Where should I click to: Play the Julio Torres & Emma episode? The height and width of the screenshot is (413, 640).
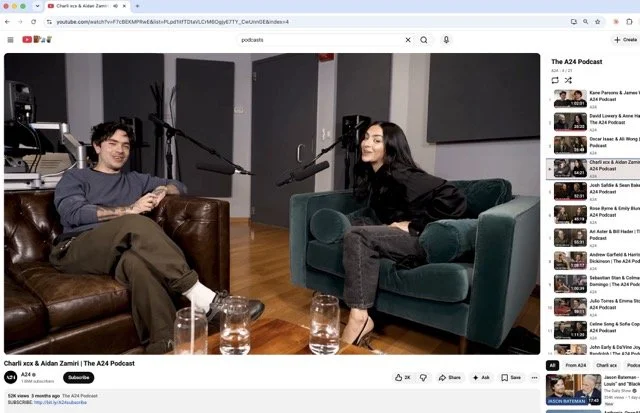(x=593, y=307)
